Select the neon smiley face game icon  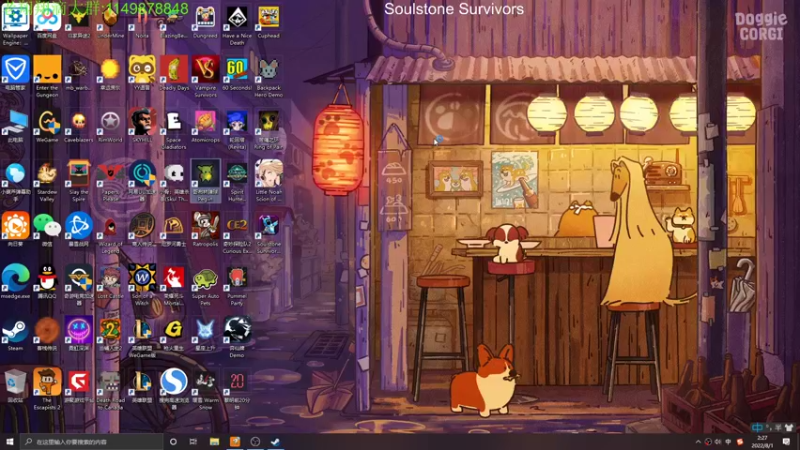pyautogui.click(x=79, y=334)
